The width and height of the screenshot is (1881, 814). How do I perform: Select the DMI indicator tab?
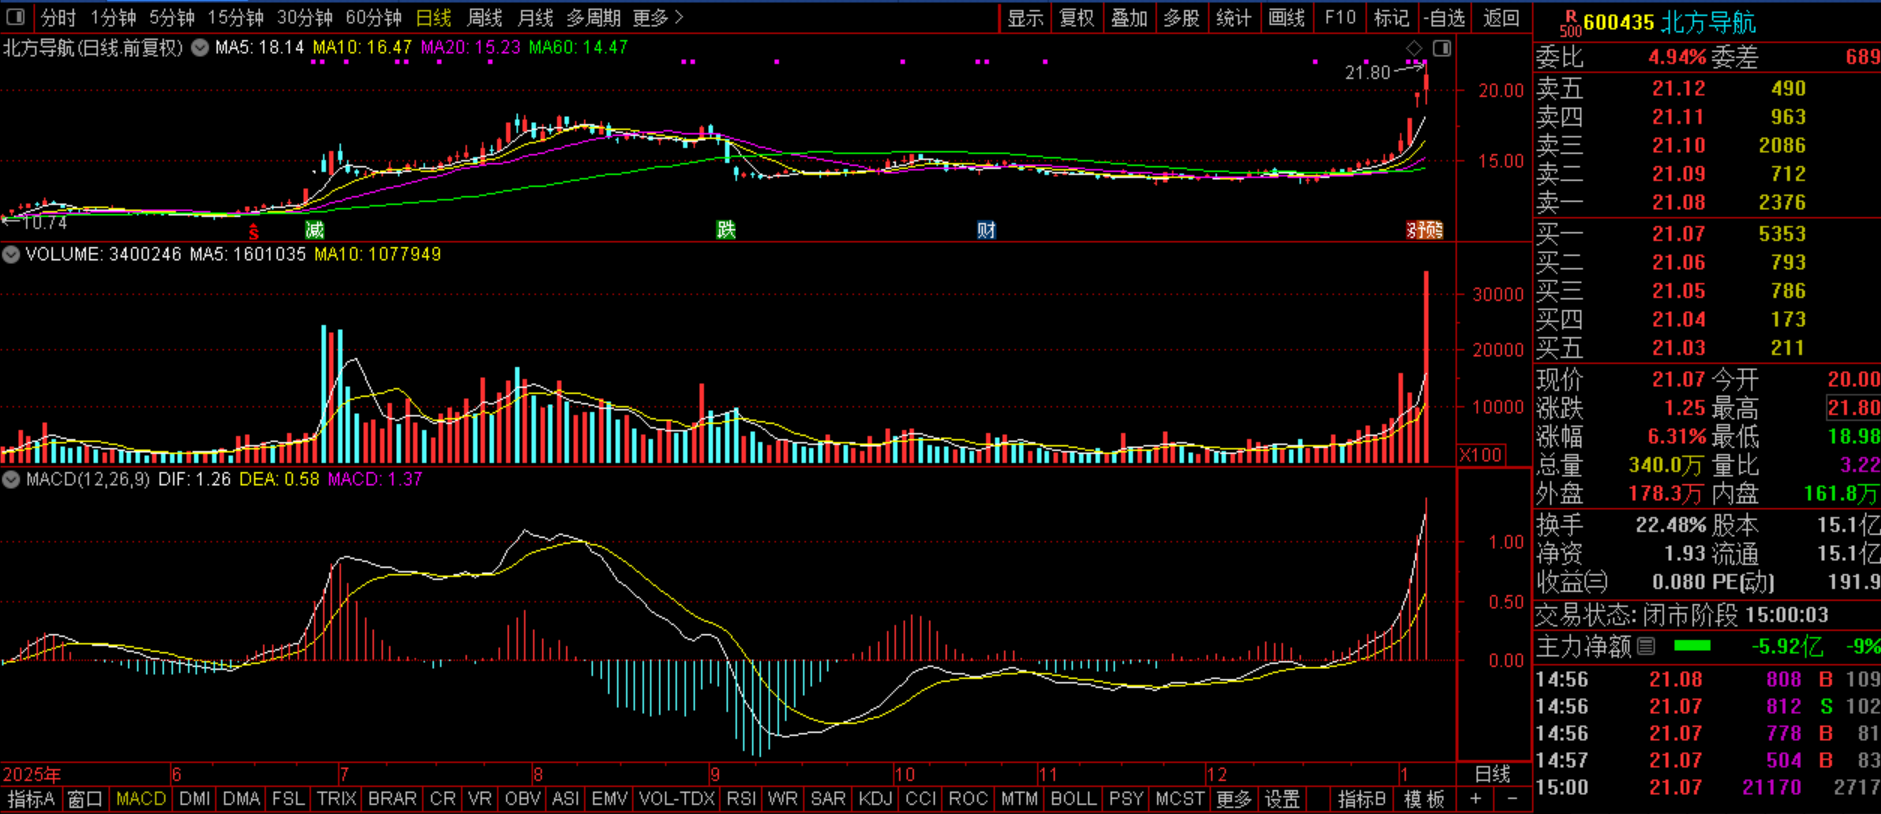pyautogui.click(x=194, y=799)
